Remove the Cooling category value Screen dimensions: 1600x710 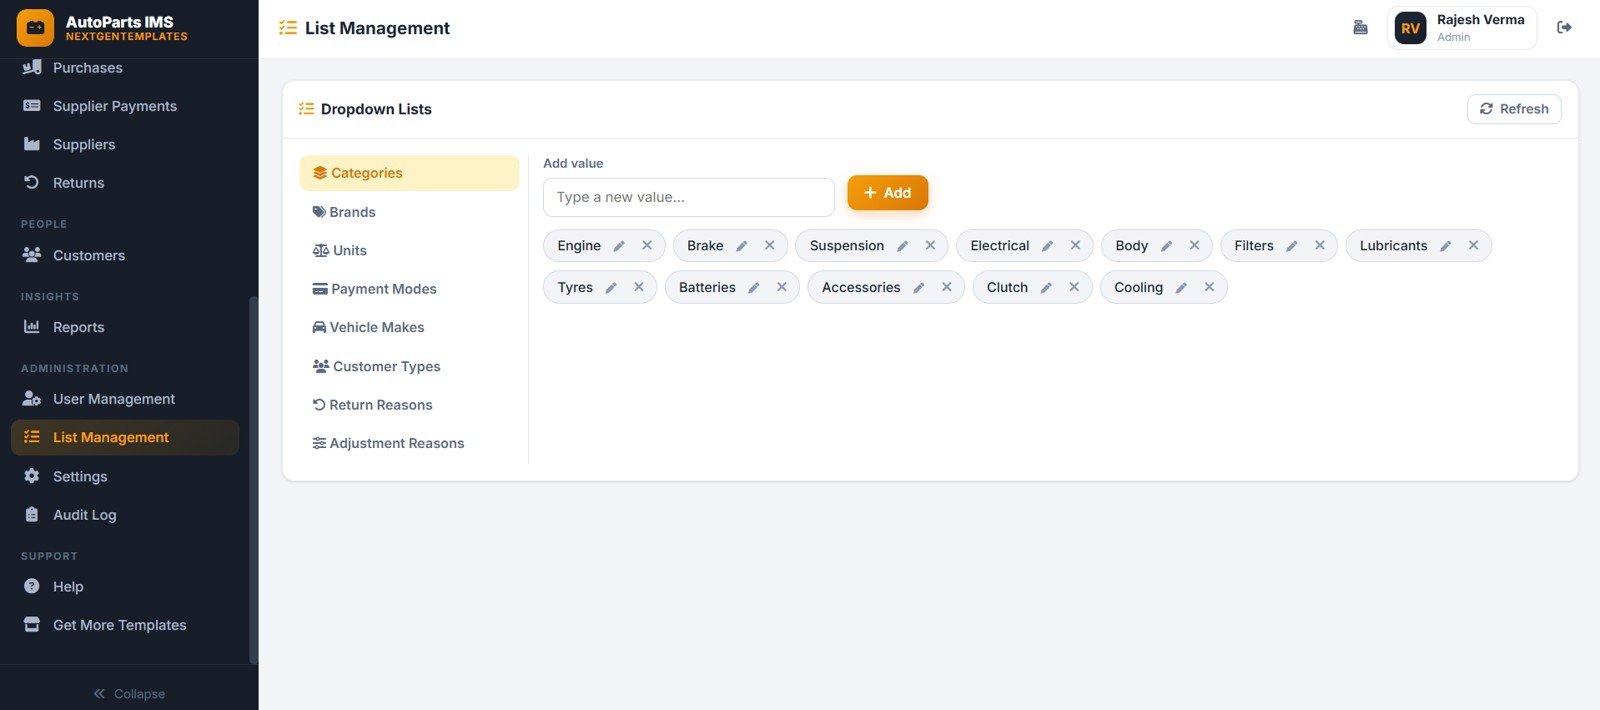coord(1209,288)
